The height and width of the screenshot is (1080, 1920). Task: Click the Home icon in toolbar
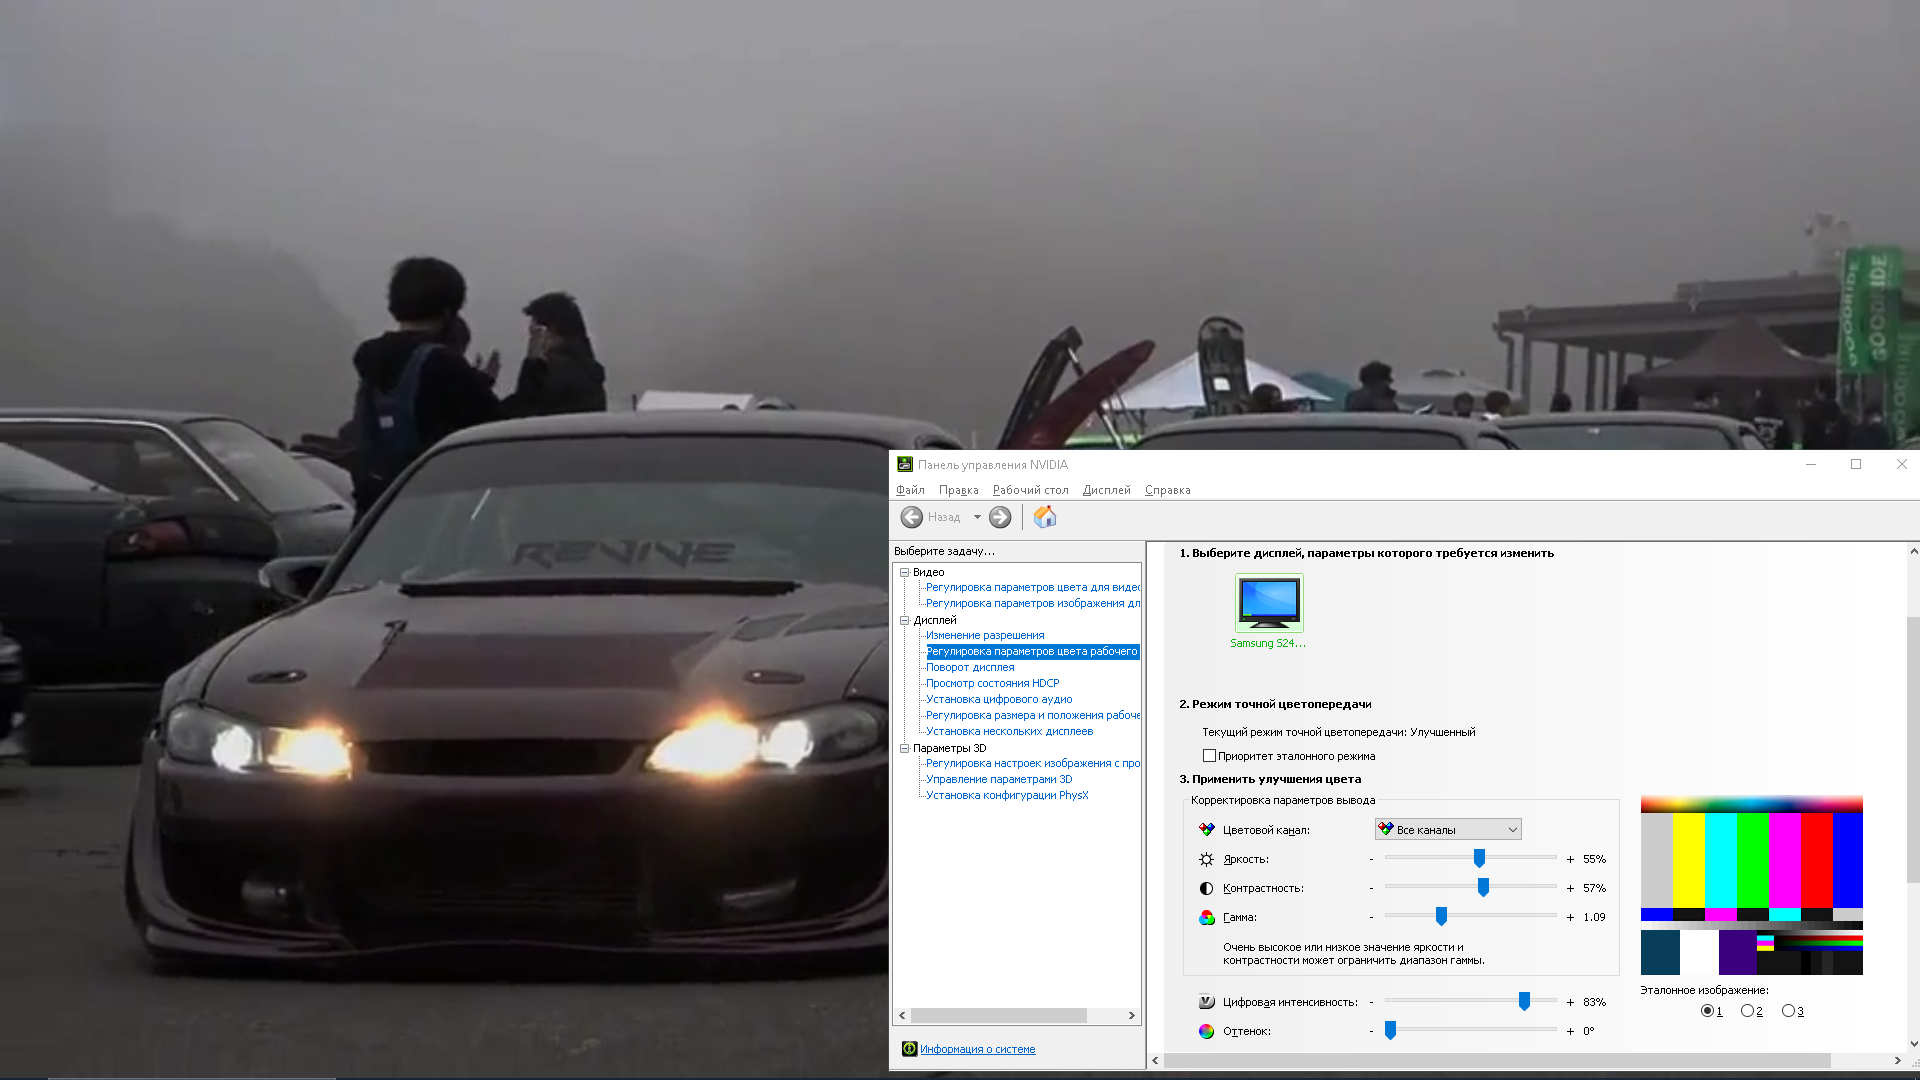[x=1045, y=517]
